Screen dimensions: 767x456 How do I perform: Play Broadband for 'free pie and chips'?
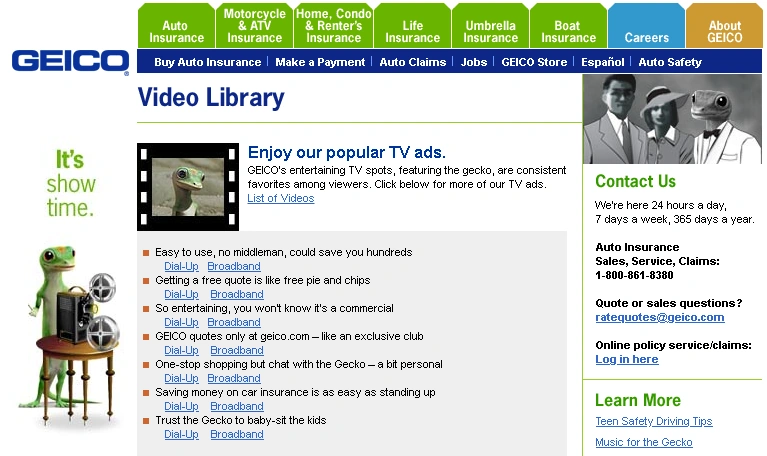pyautogui.click(x=237, y=294)
